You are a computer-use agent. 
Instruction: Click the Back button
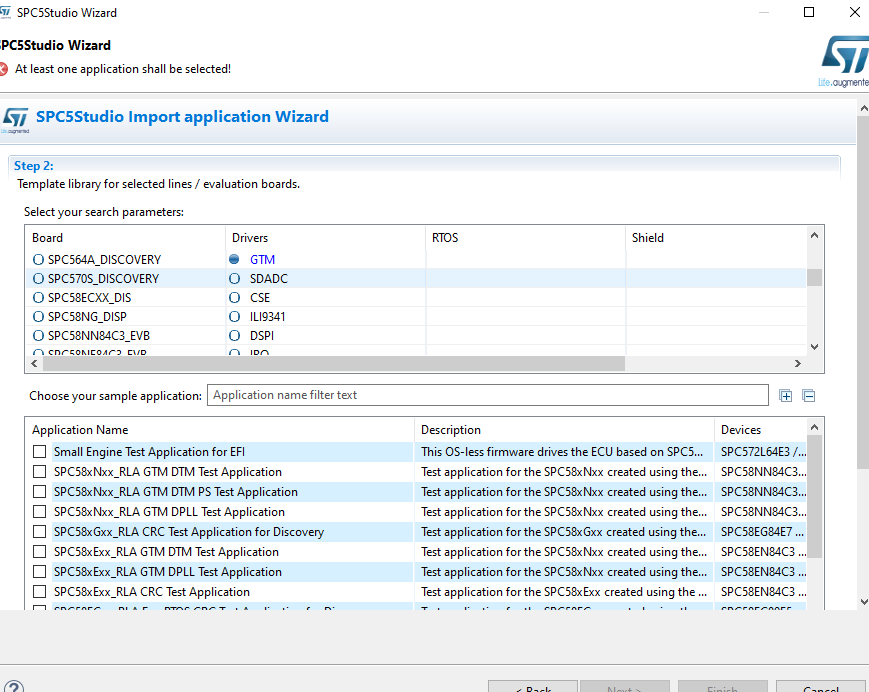[x=533, y=686]
